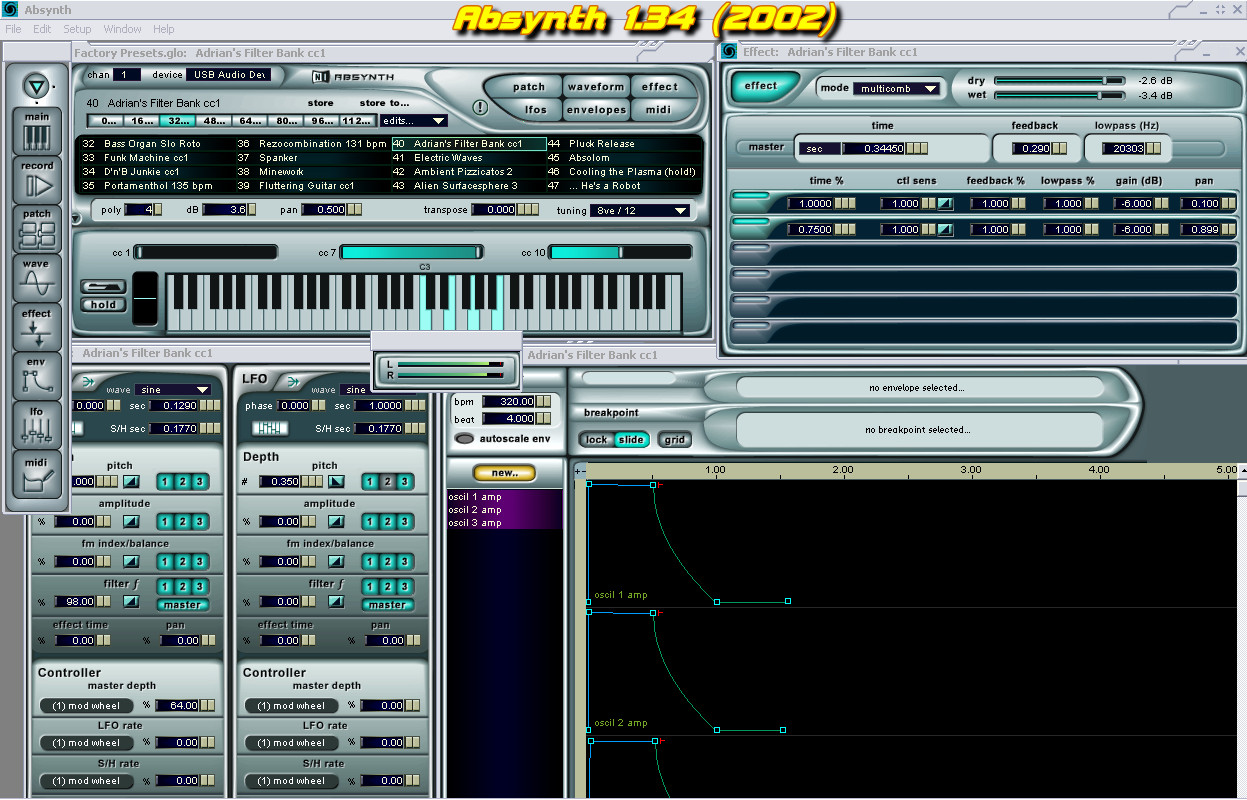Open the edits... dropdown
1247x800 pixels.
click(x=413, y=121)
